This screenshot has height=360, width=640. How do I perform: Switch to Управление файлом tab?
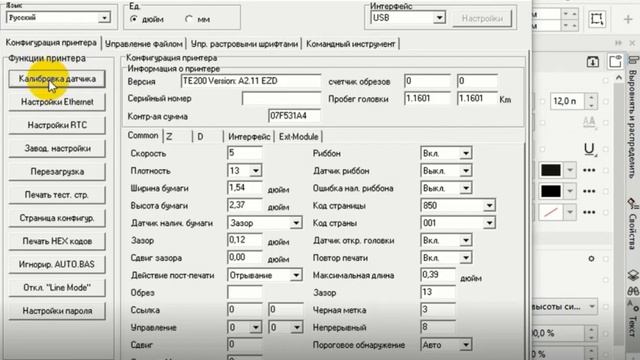point(144,44)
